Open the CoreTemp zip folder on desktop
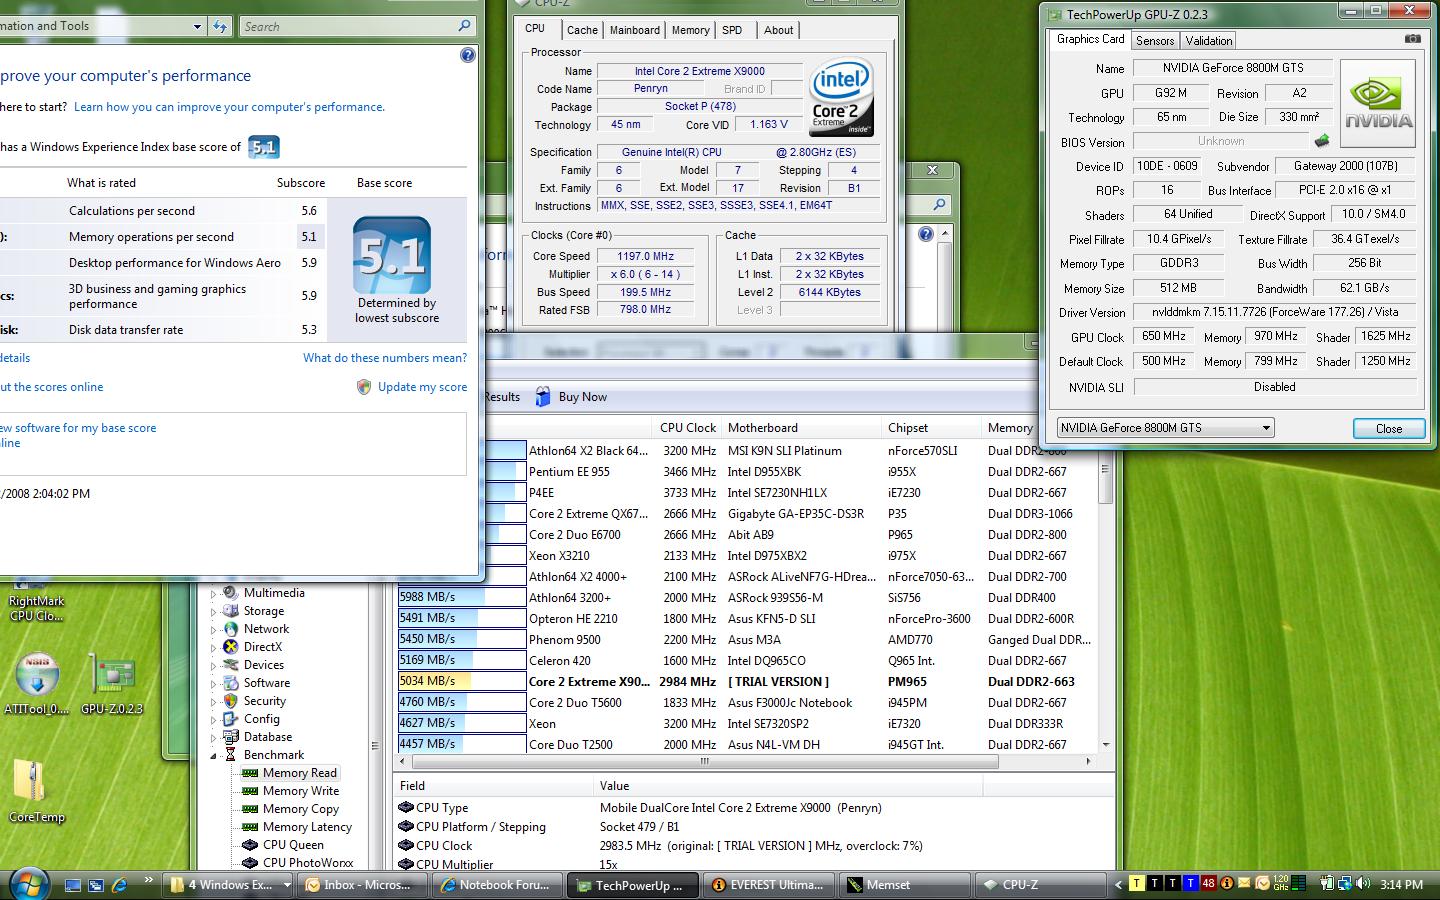 tap(36, 791)
